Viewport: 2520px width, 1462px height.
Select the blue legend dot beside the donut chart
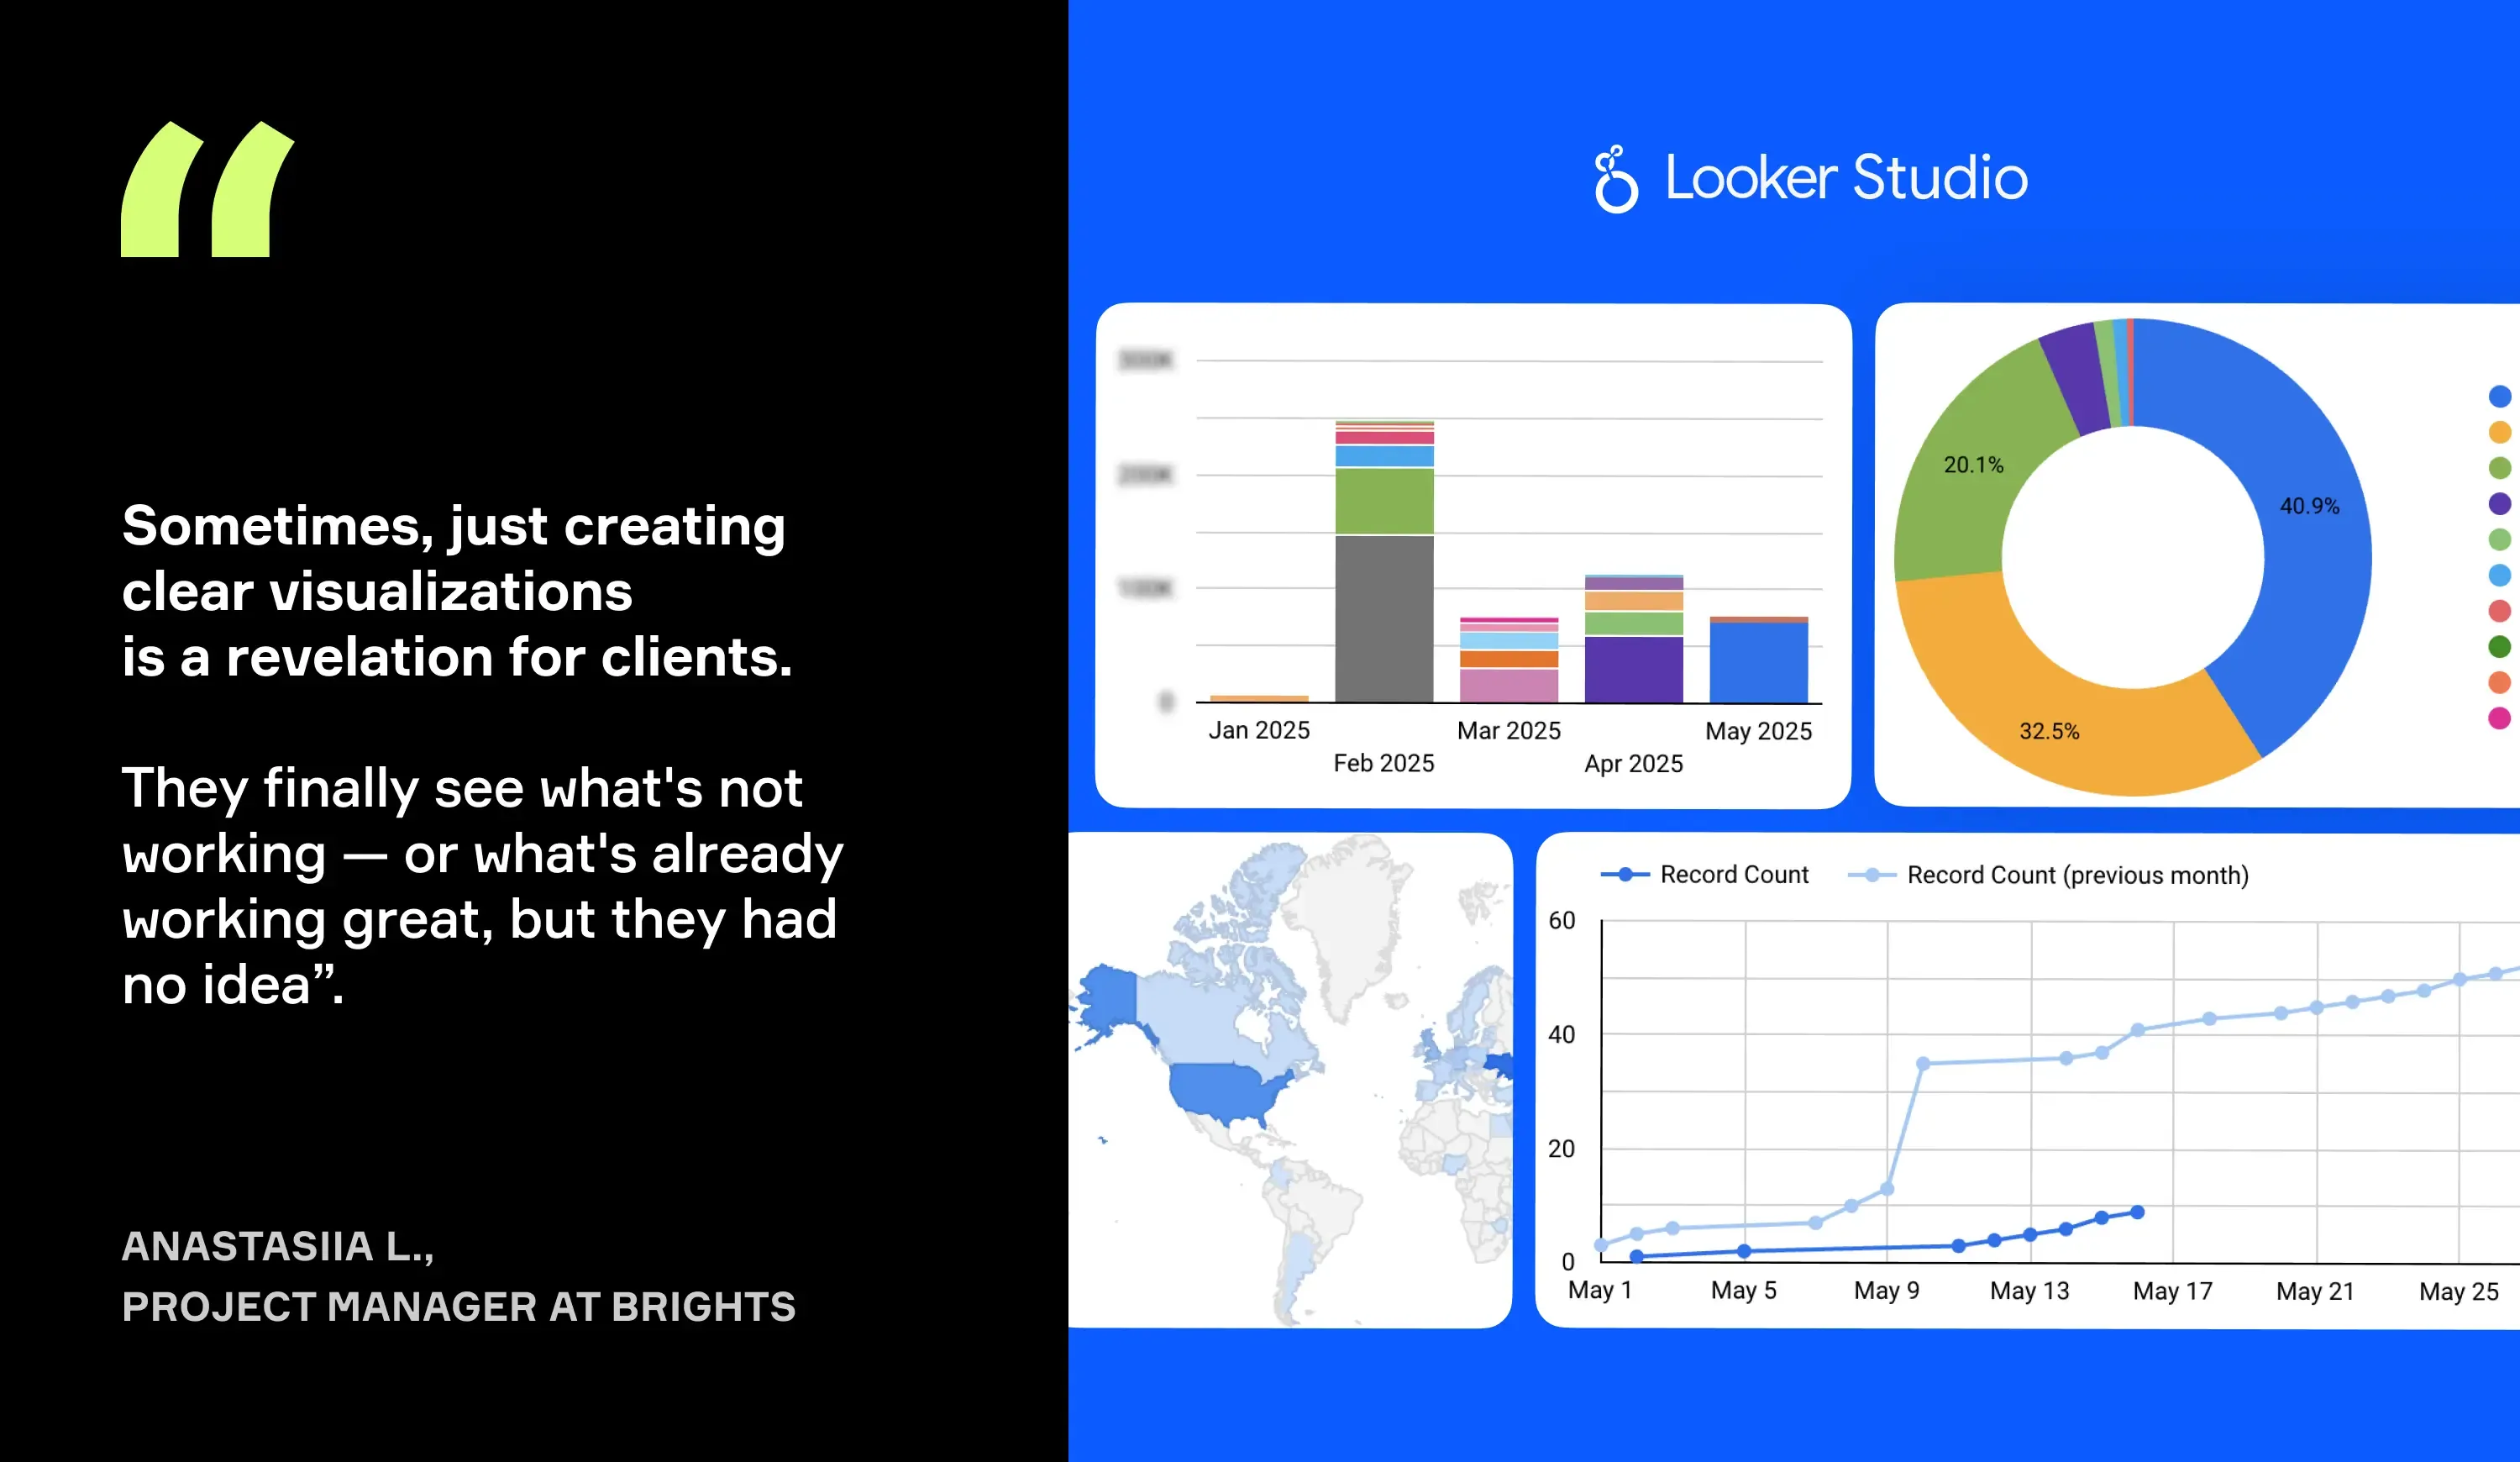click(2499, 396)
